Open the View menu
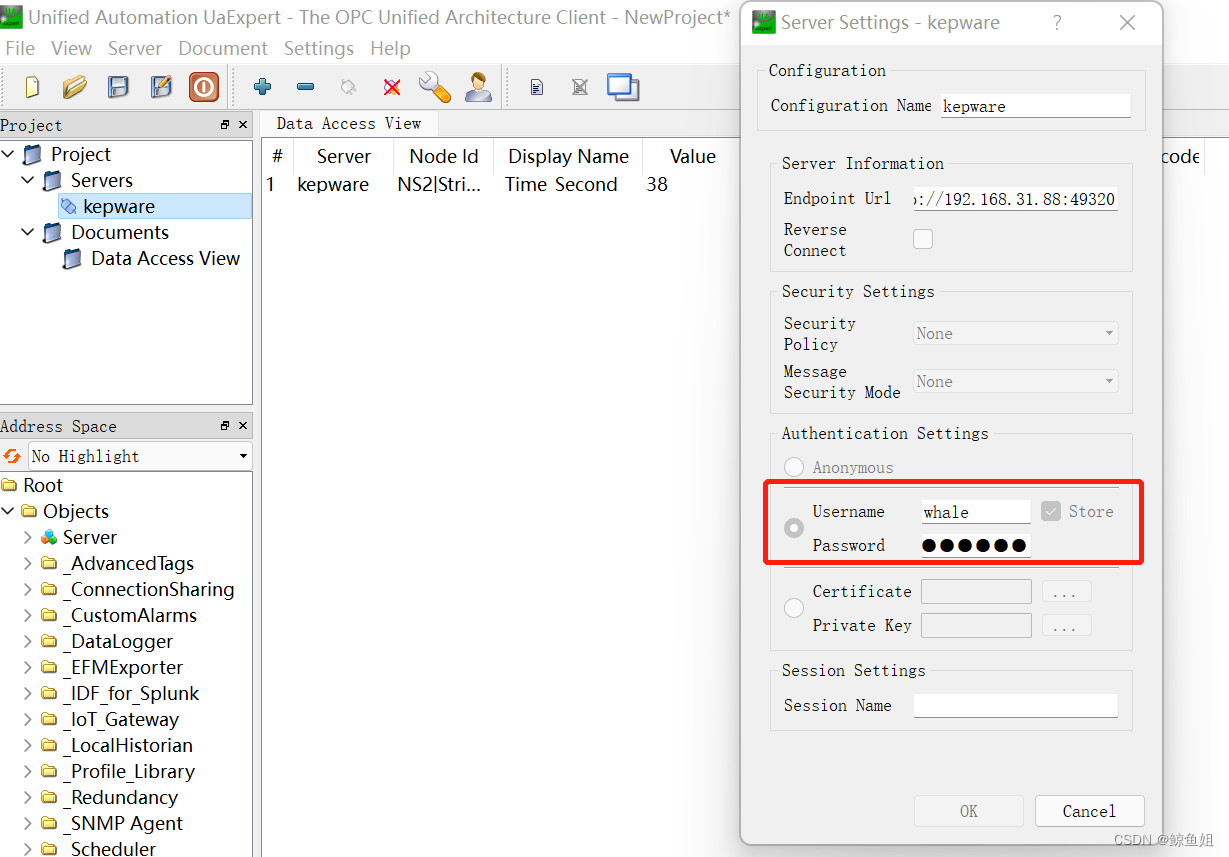The width and height of the screenshot is (1229, 857). coord(72,48)
